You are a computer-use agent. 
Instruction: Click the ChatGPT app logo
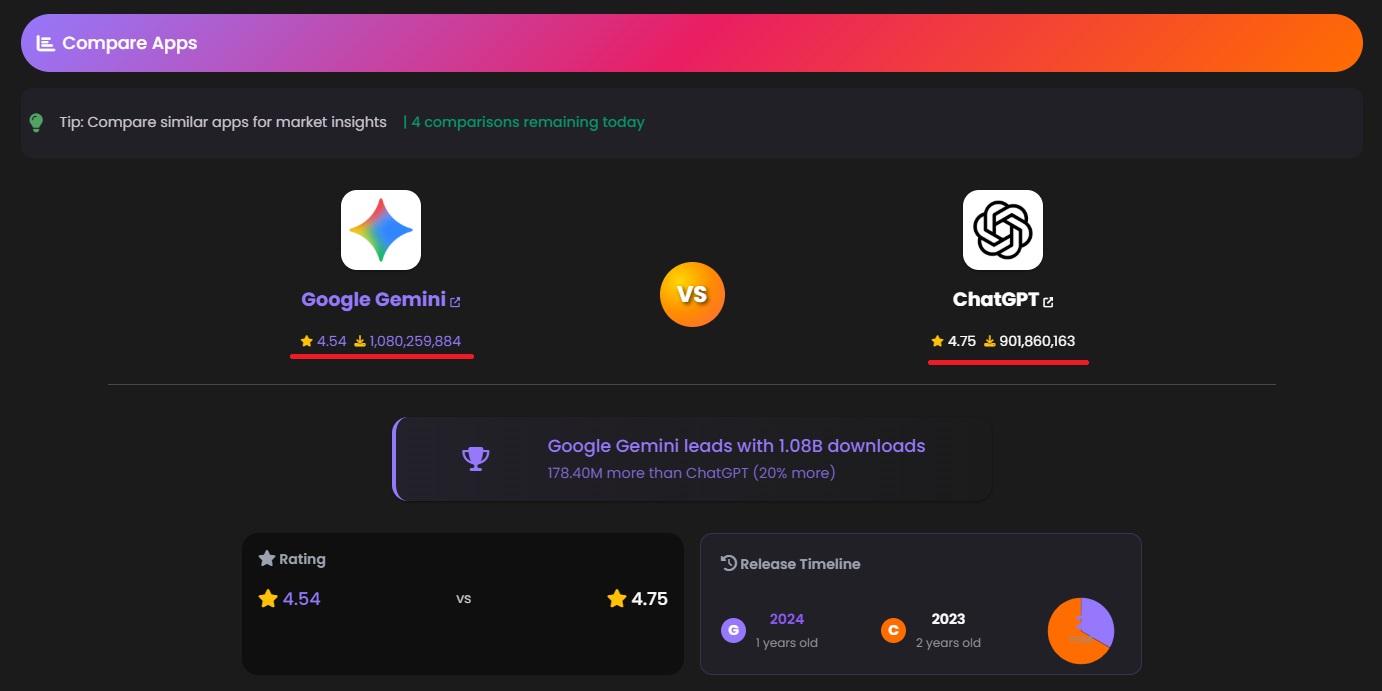(x=1002, y=230)
